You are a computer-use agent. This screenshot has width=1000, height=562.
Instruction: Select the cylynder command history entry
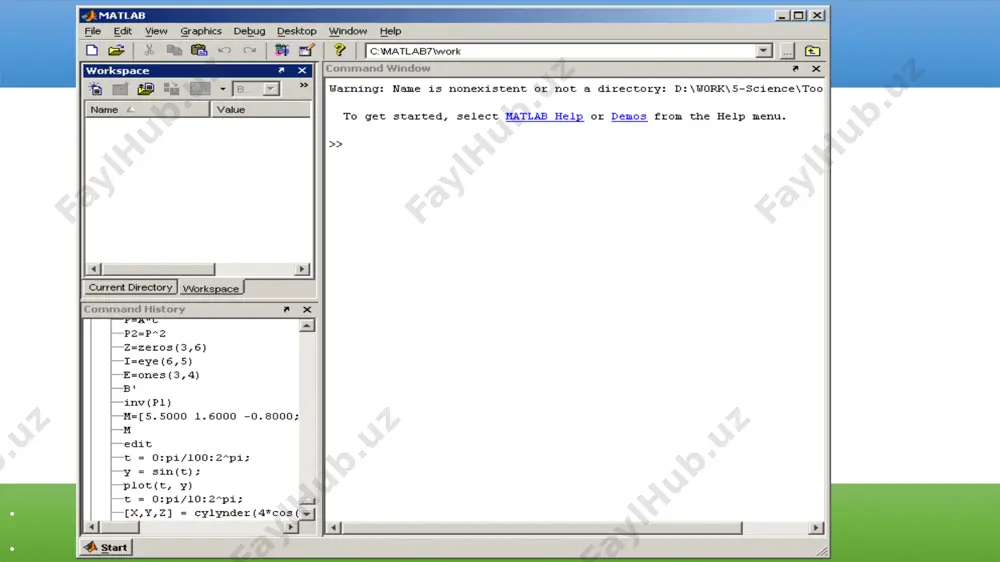(x=211, y=514)
